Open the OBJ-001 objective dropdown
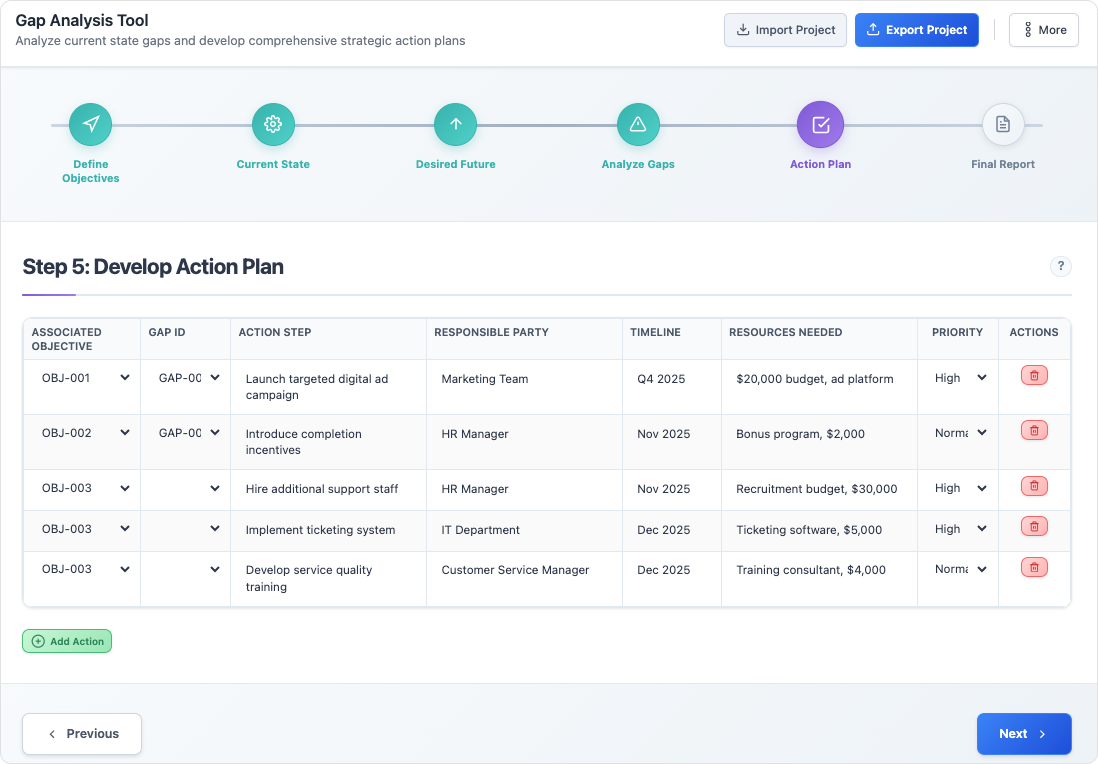The image size is (1098, 764). [84, 377]
